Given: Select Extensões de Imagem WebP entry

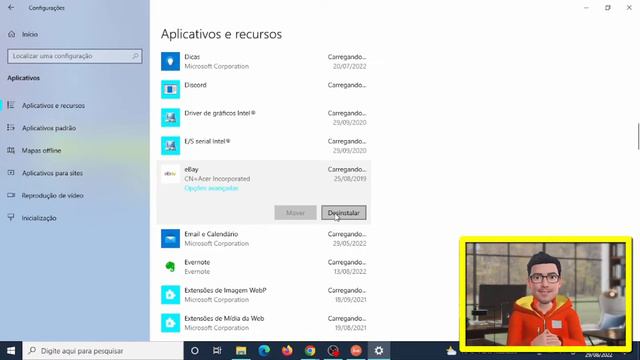Looking at the screenshot, I should [225, 290].
